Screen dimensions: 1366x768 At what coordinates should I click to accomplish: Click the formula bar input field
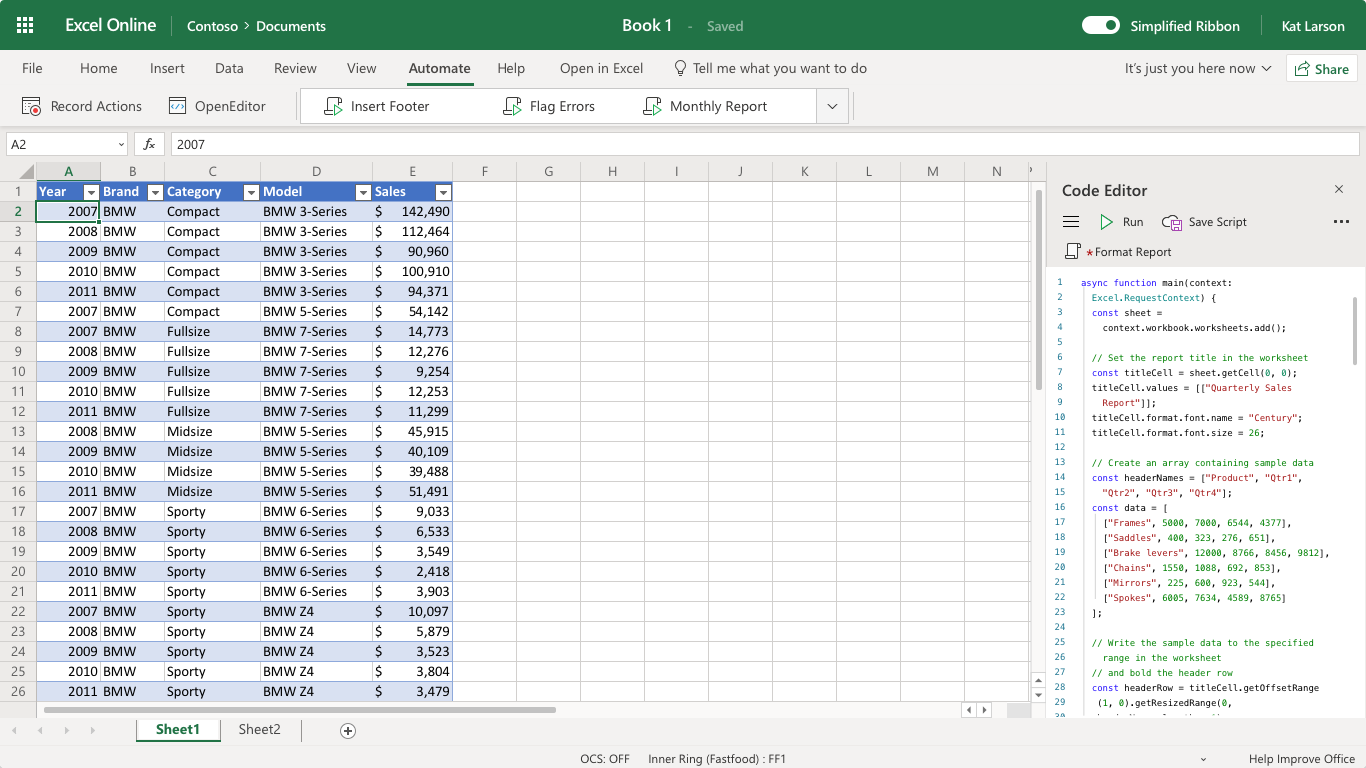(760, 144)
